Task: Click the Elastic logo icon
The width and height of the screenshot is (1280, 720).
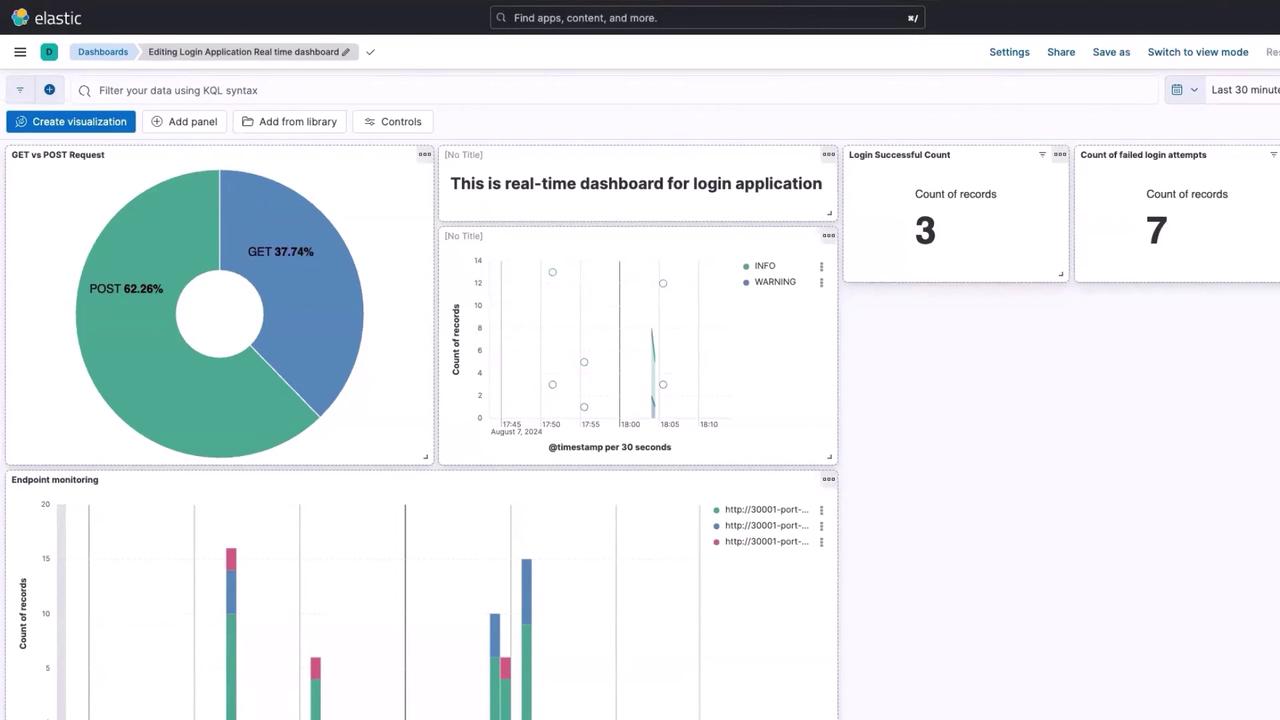Action: click(x=20, y=18)
